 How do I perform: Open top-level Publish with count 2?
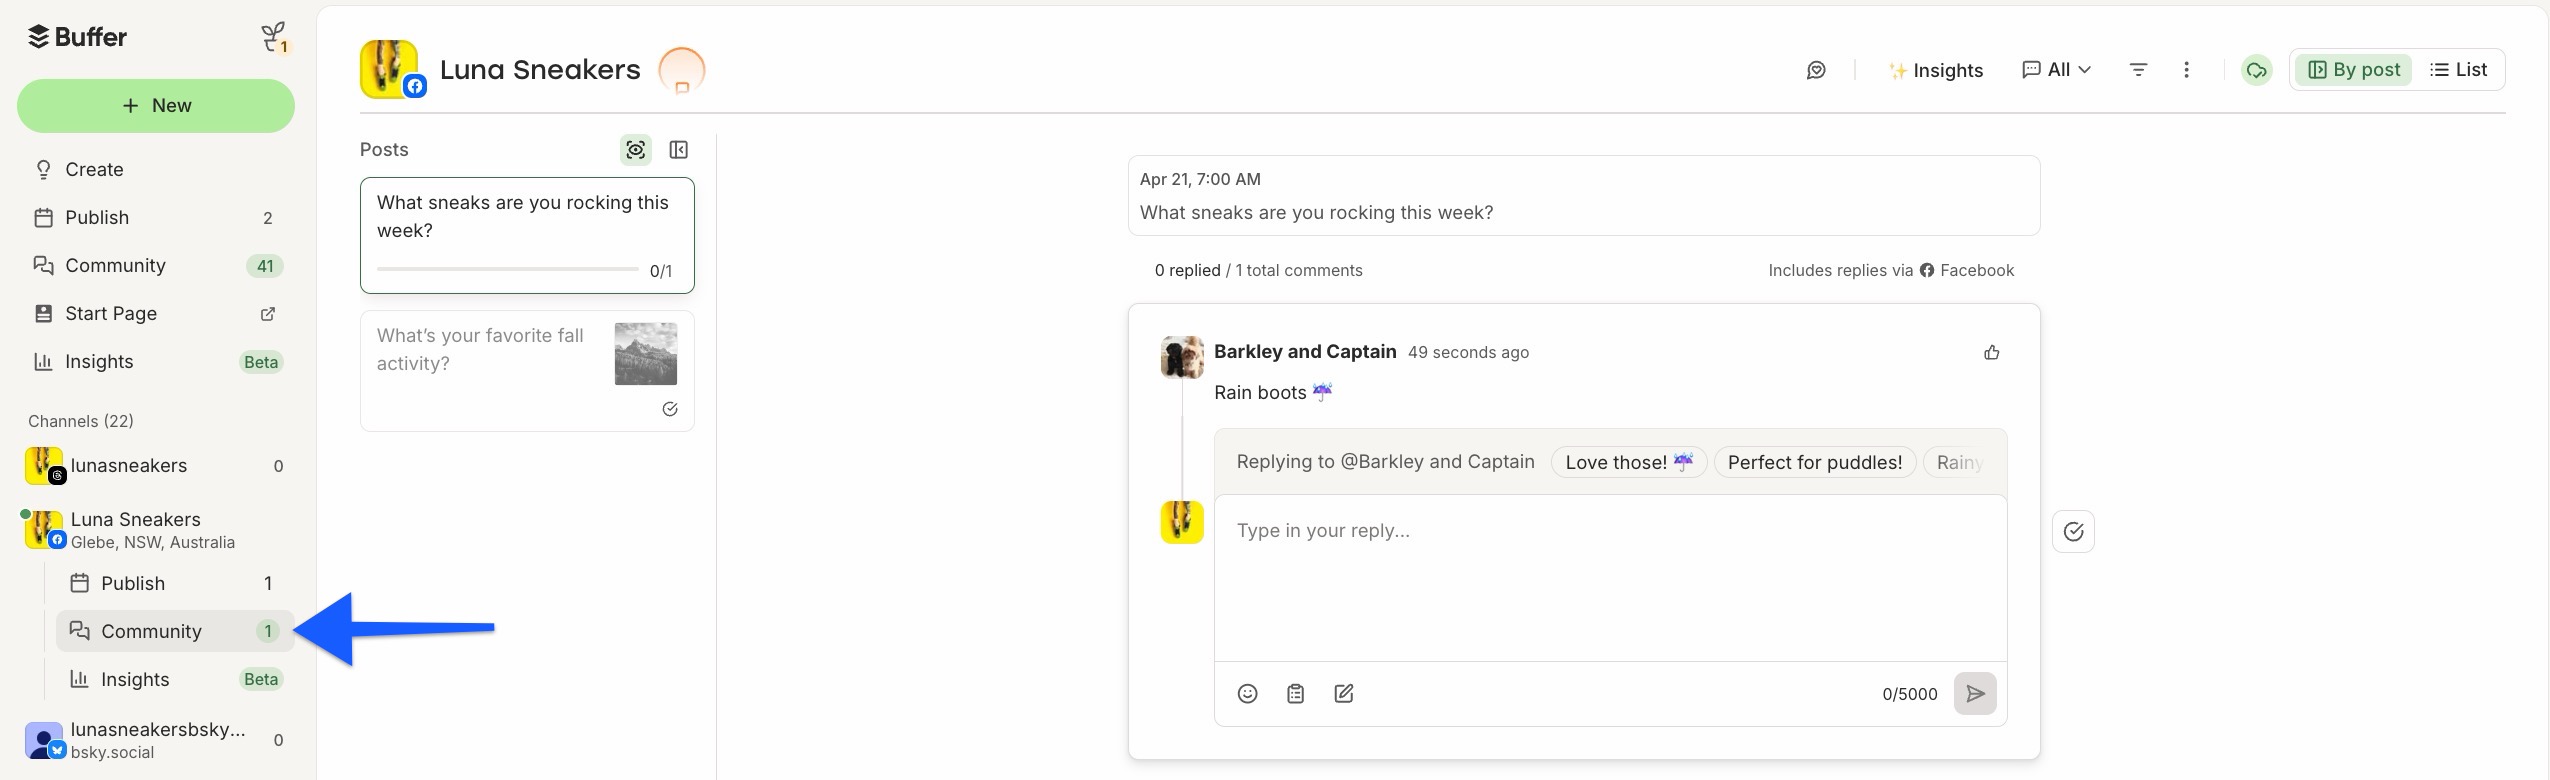tap(156, 218)
